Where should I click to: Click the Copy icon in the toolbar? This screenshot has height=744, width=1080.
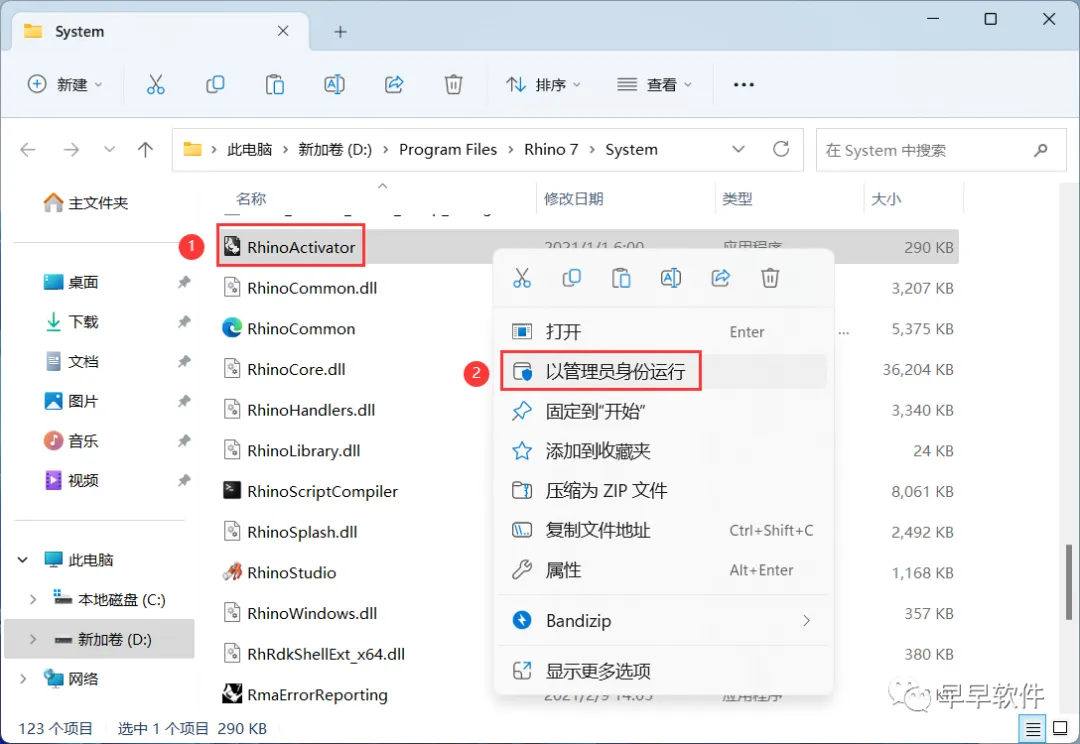coord(216,85)
